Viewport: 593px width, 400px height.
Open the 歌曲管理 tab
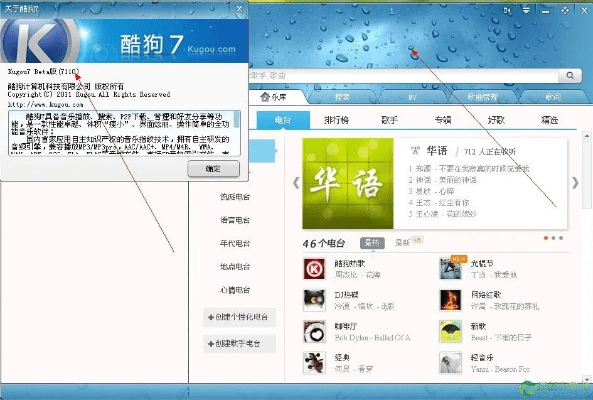(482, 97)
